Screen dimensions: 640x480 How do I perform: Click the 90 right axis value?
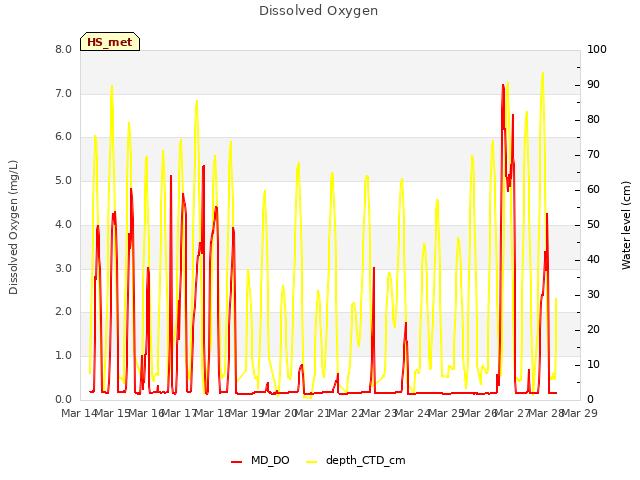(x=593, y=84)
